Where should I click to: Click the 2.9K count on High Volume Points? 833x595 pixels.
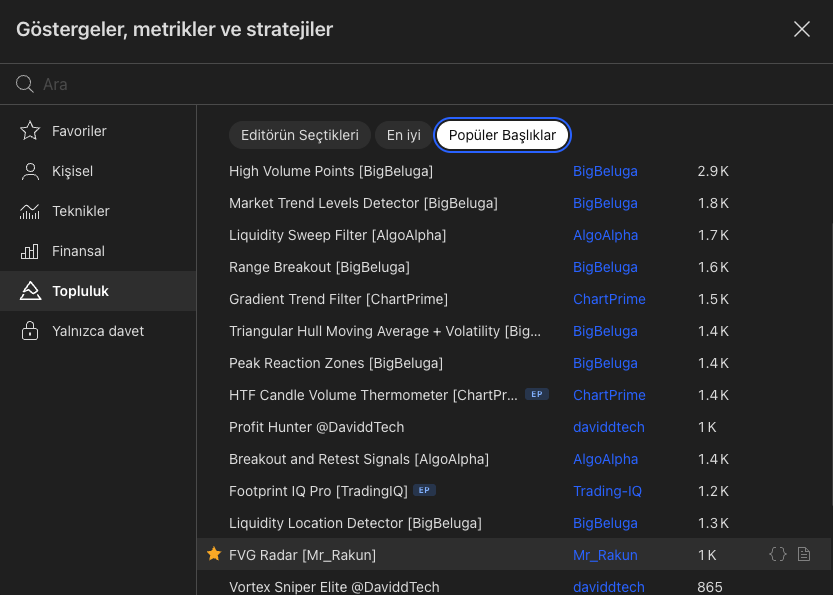(x=713, y=171)
